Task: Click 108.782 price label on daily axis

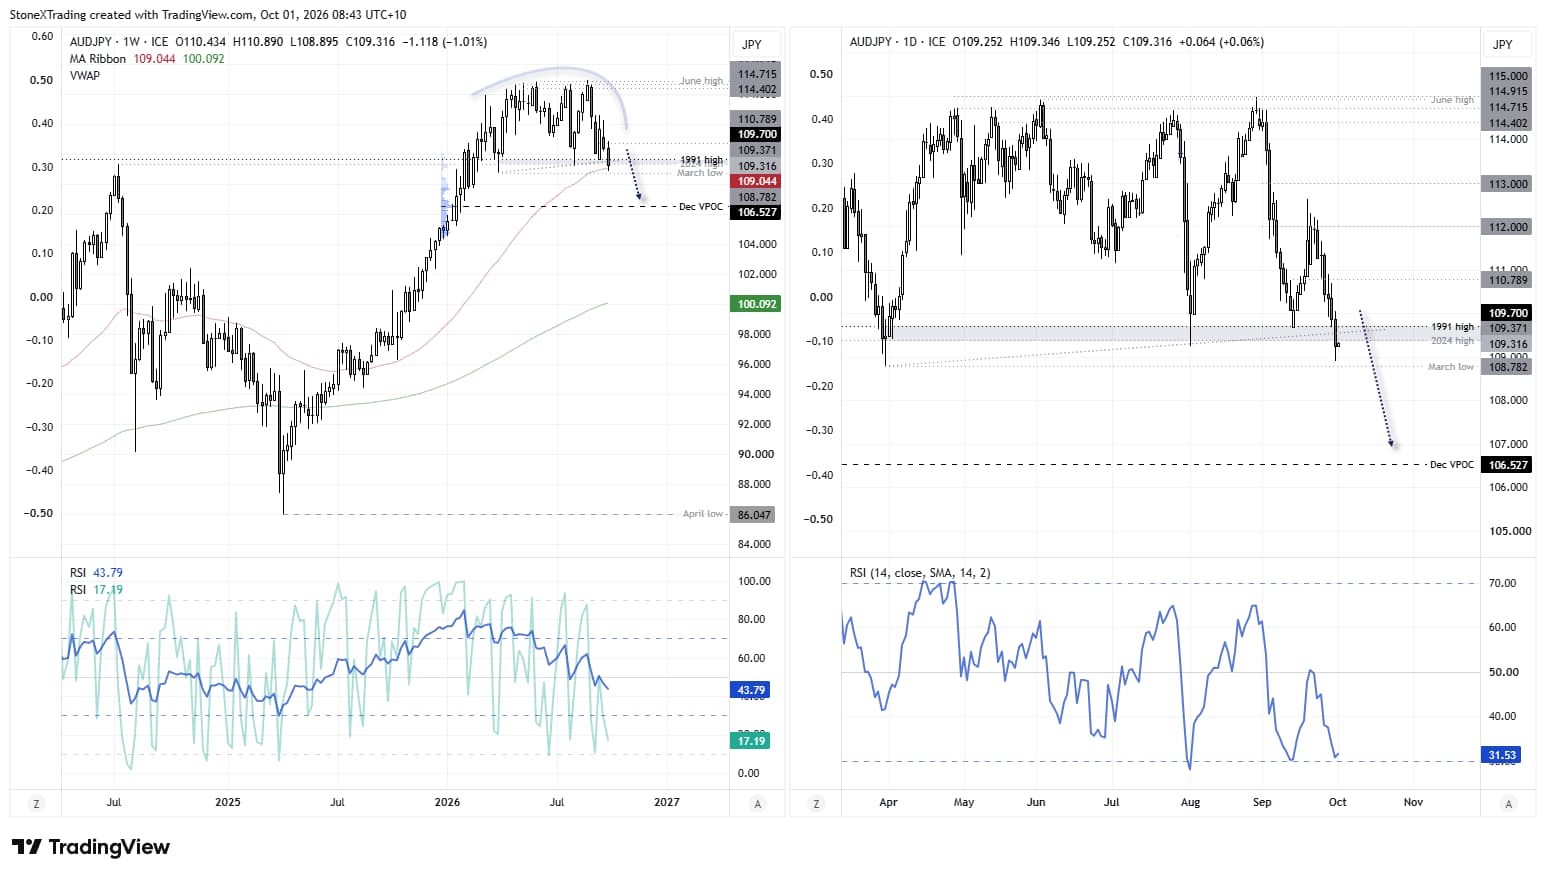Action: (x=1508, y=367)
